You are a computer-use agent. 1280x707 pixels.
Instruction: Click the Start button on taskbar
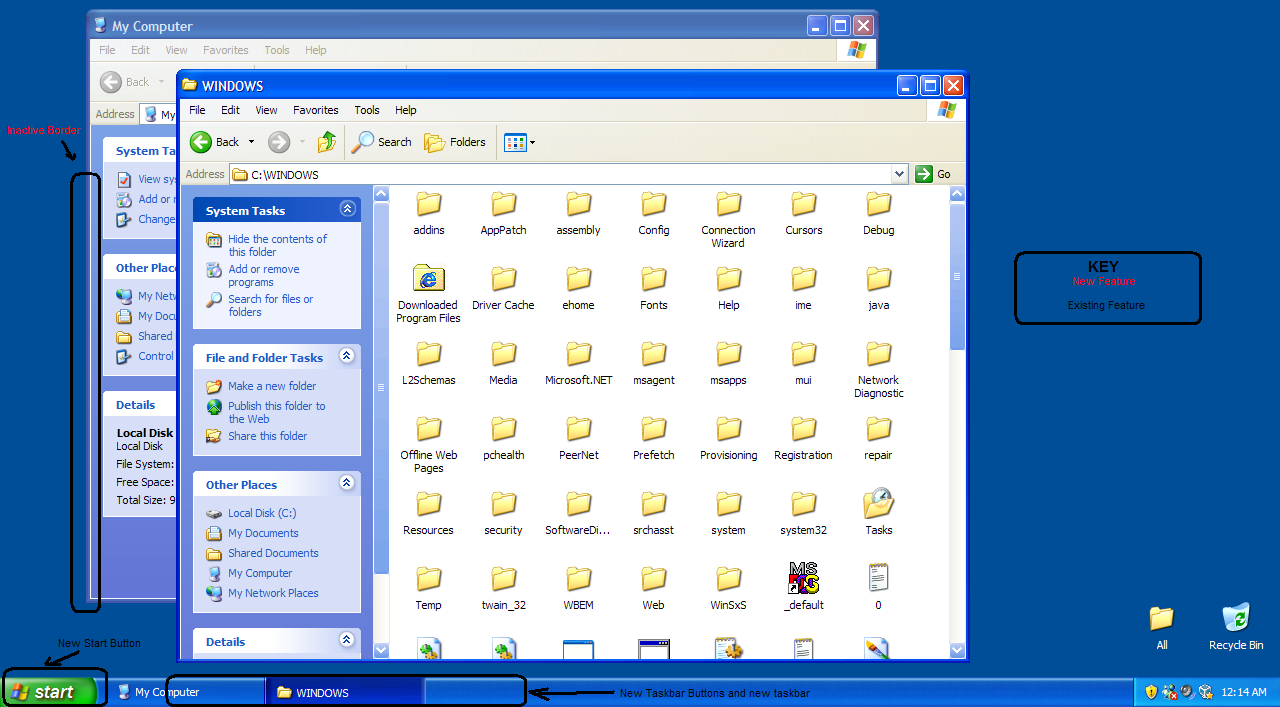(50, 692)
